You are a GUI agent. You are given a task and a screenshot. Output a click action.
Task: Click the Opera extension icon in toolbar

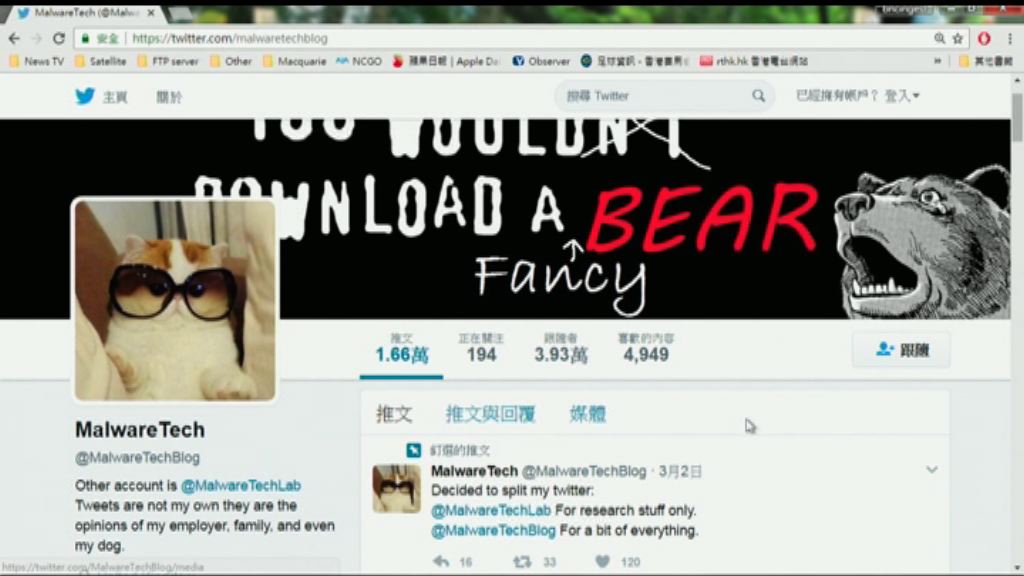click(984, 38)
